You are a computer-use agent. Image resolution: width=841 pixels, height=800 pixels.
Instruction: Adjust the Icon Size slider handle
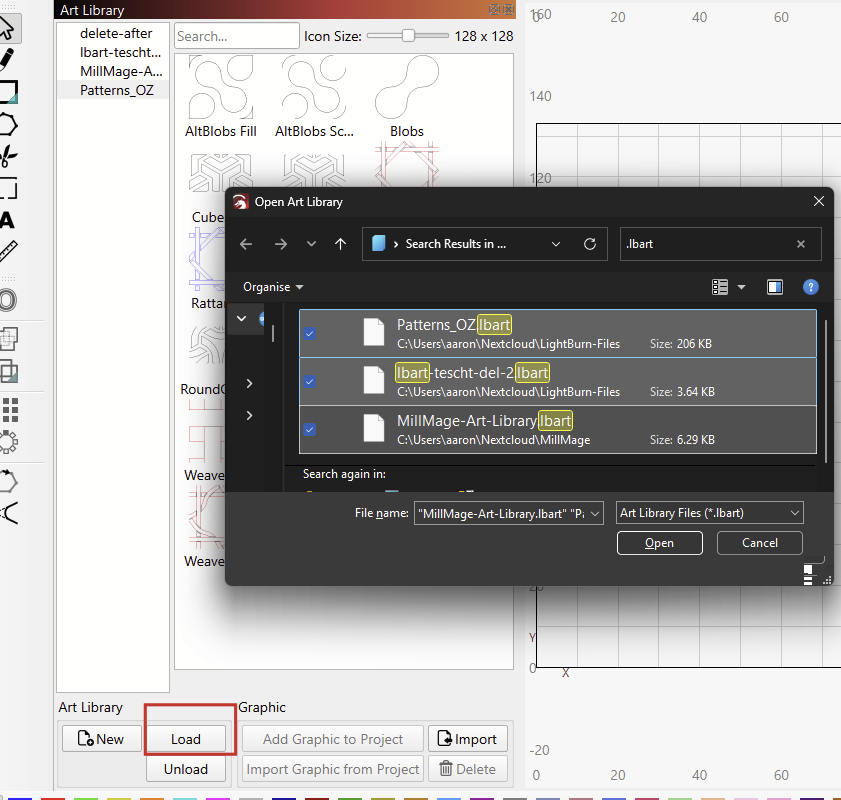click(408, 36)
